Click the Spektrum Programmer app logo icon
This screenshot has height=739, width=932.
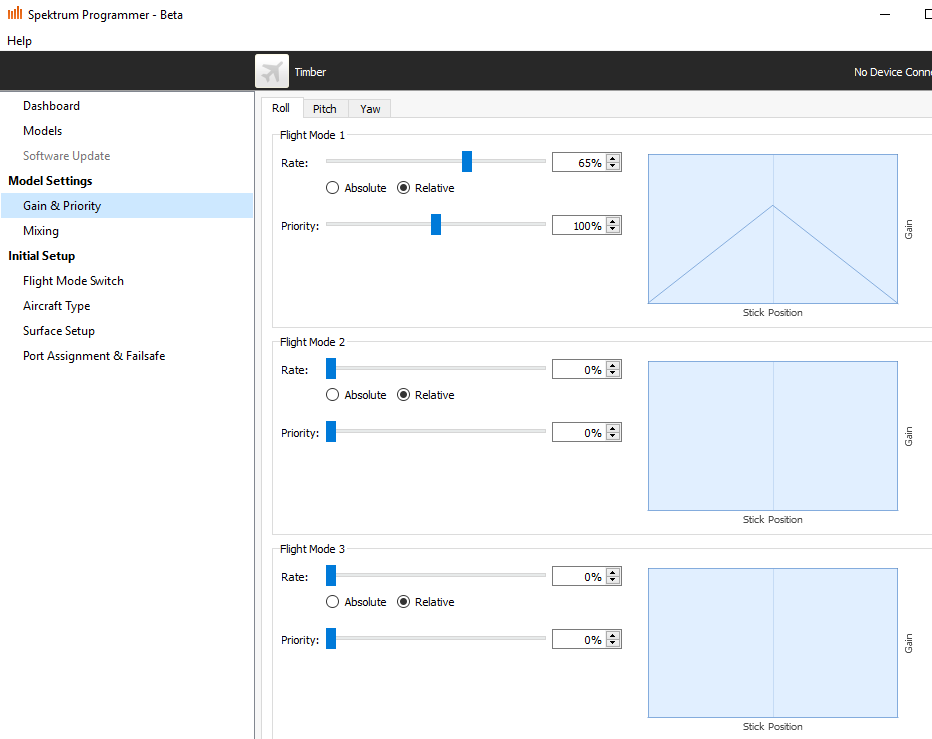[x=15, y=13]
